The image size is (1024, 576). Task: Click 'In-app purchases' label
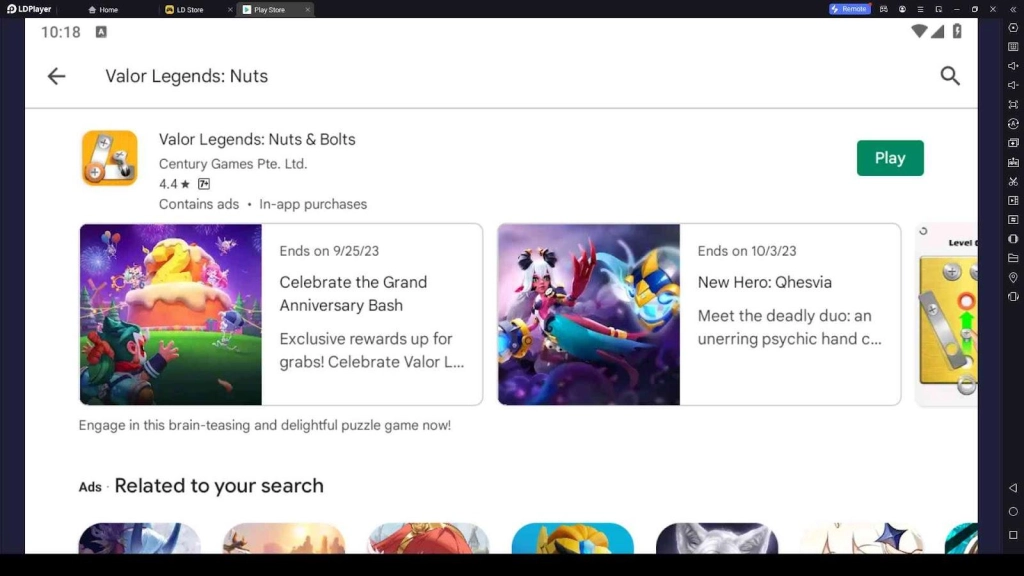point(313,204)
